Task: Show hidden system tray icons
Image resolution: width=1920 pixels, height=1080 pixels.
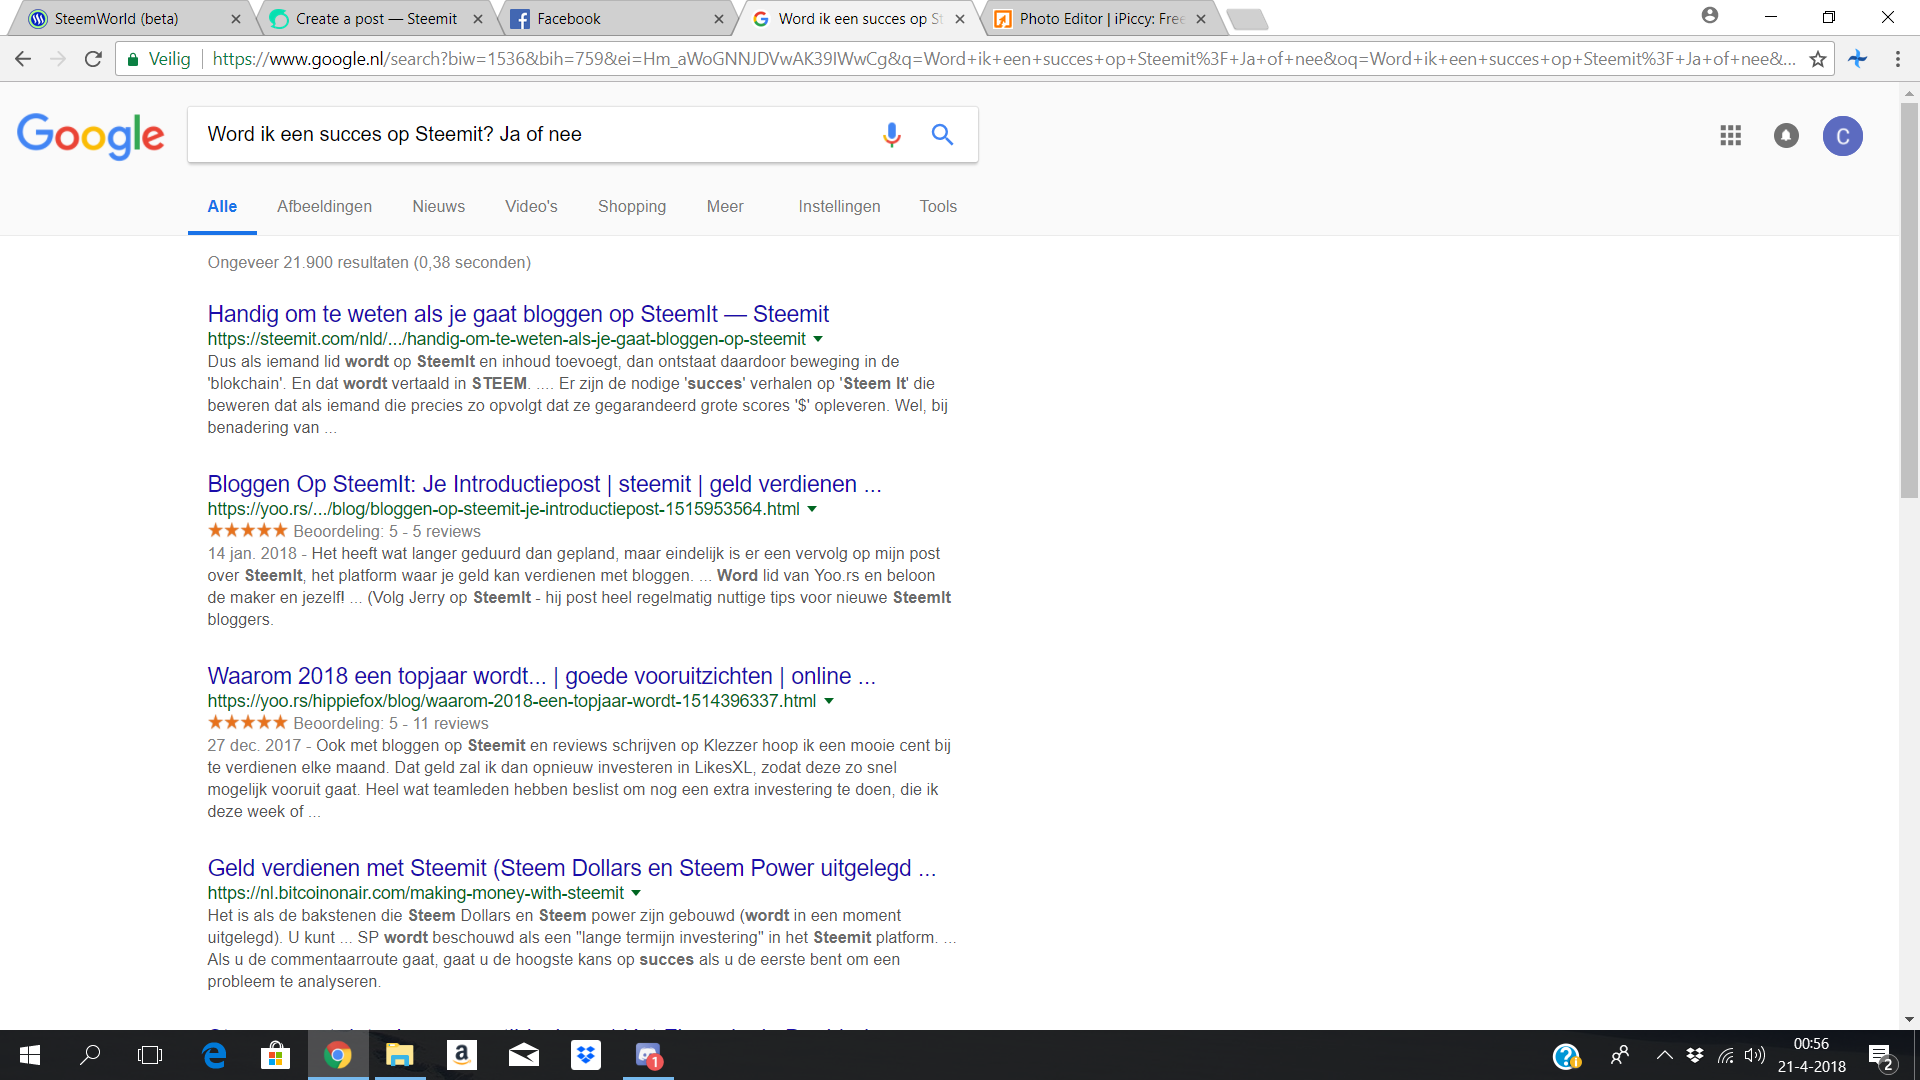Action: (x=1664, y=1055)
